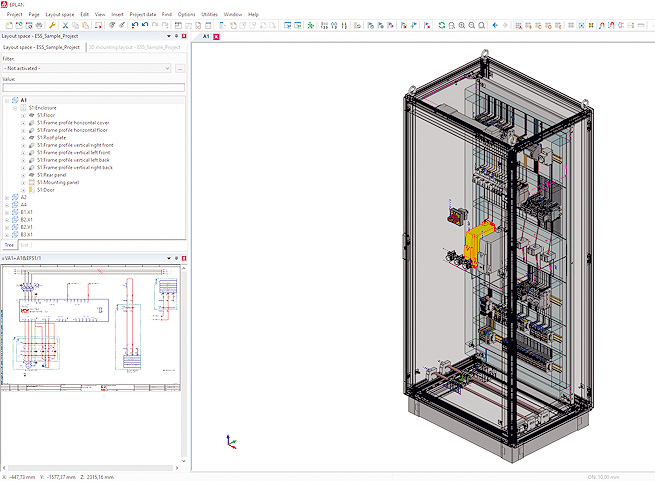Viewport: 655px width, 481px height.
Task: Click the green Refresh/Redraw icon
Action: point(442,25)
